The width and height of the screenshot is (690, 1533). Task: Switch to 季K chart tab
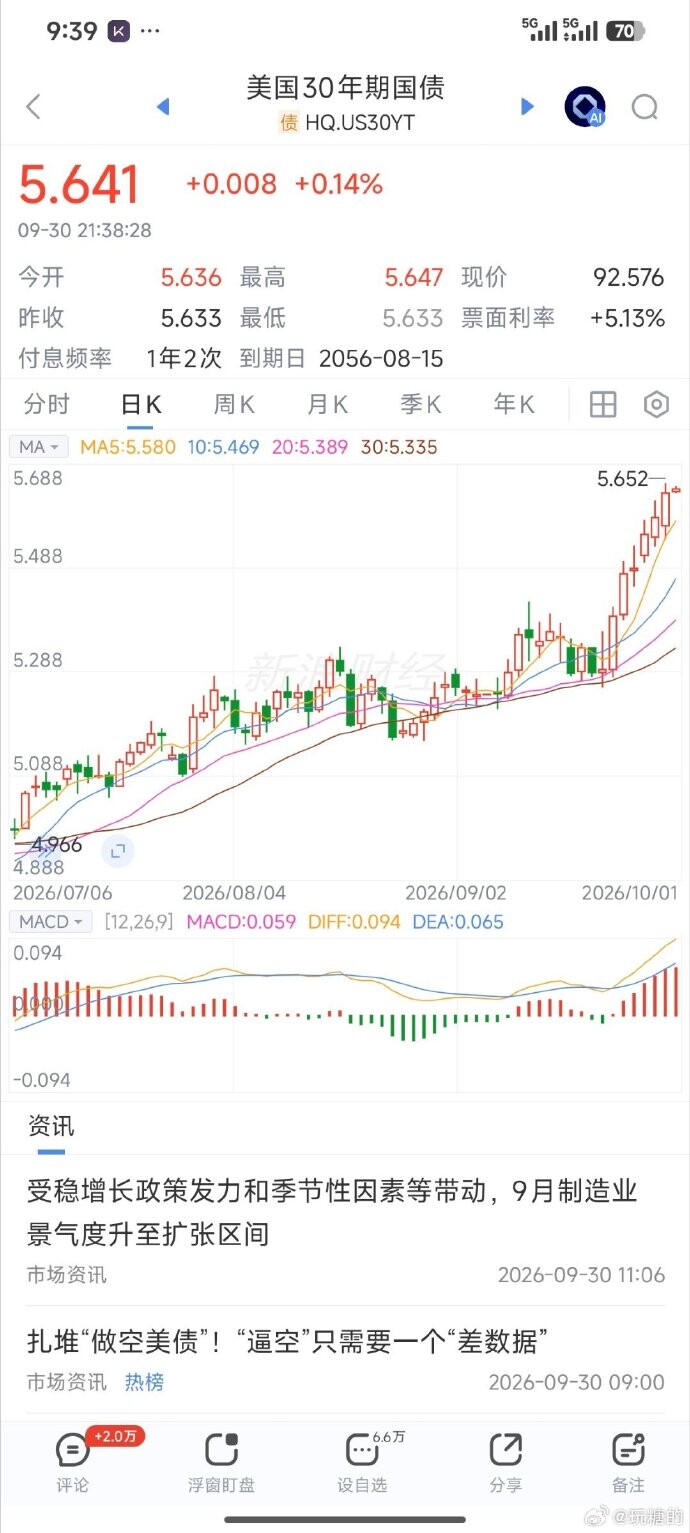(x=421, y=404)
